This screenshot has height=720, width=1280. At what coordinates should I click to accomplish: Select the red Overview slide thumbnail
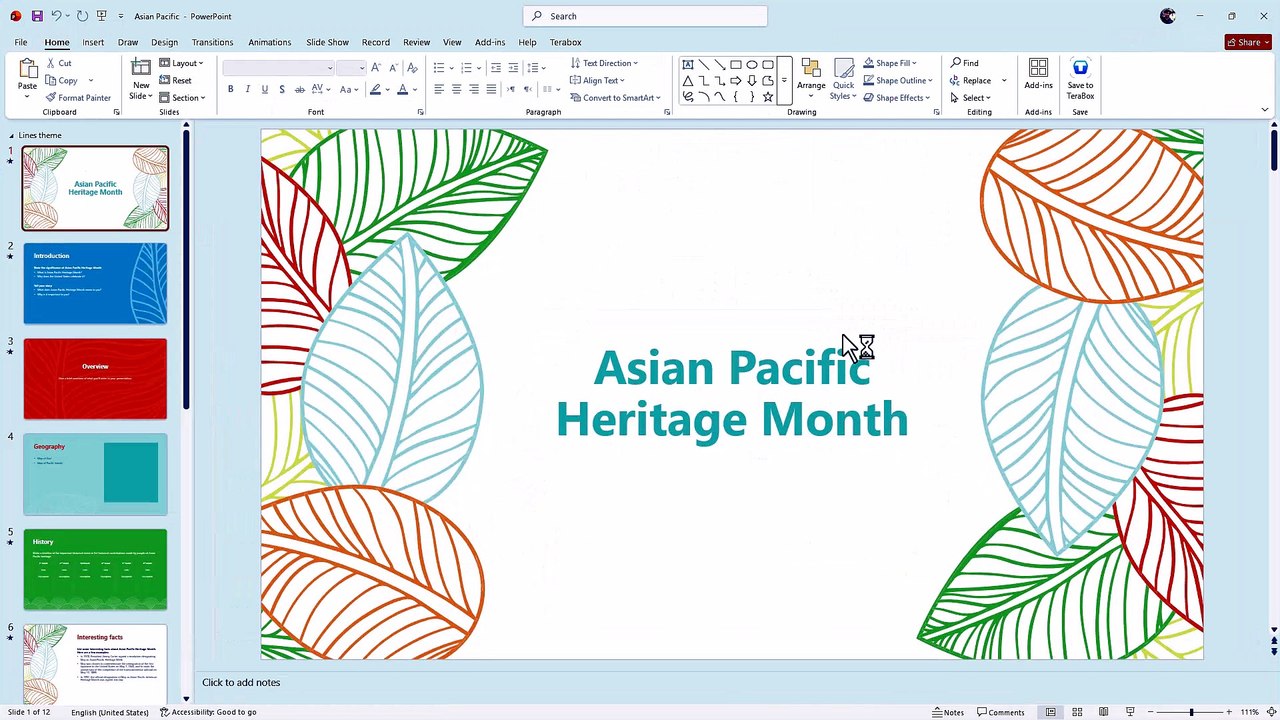point(95,379)
